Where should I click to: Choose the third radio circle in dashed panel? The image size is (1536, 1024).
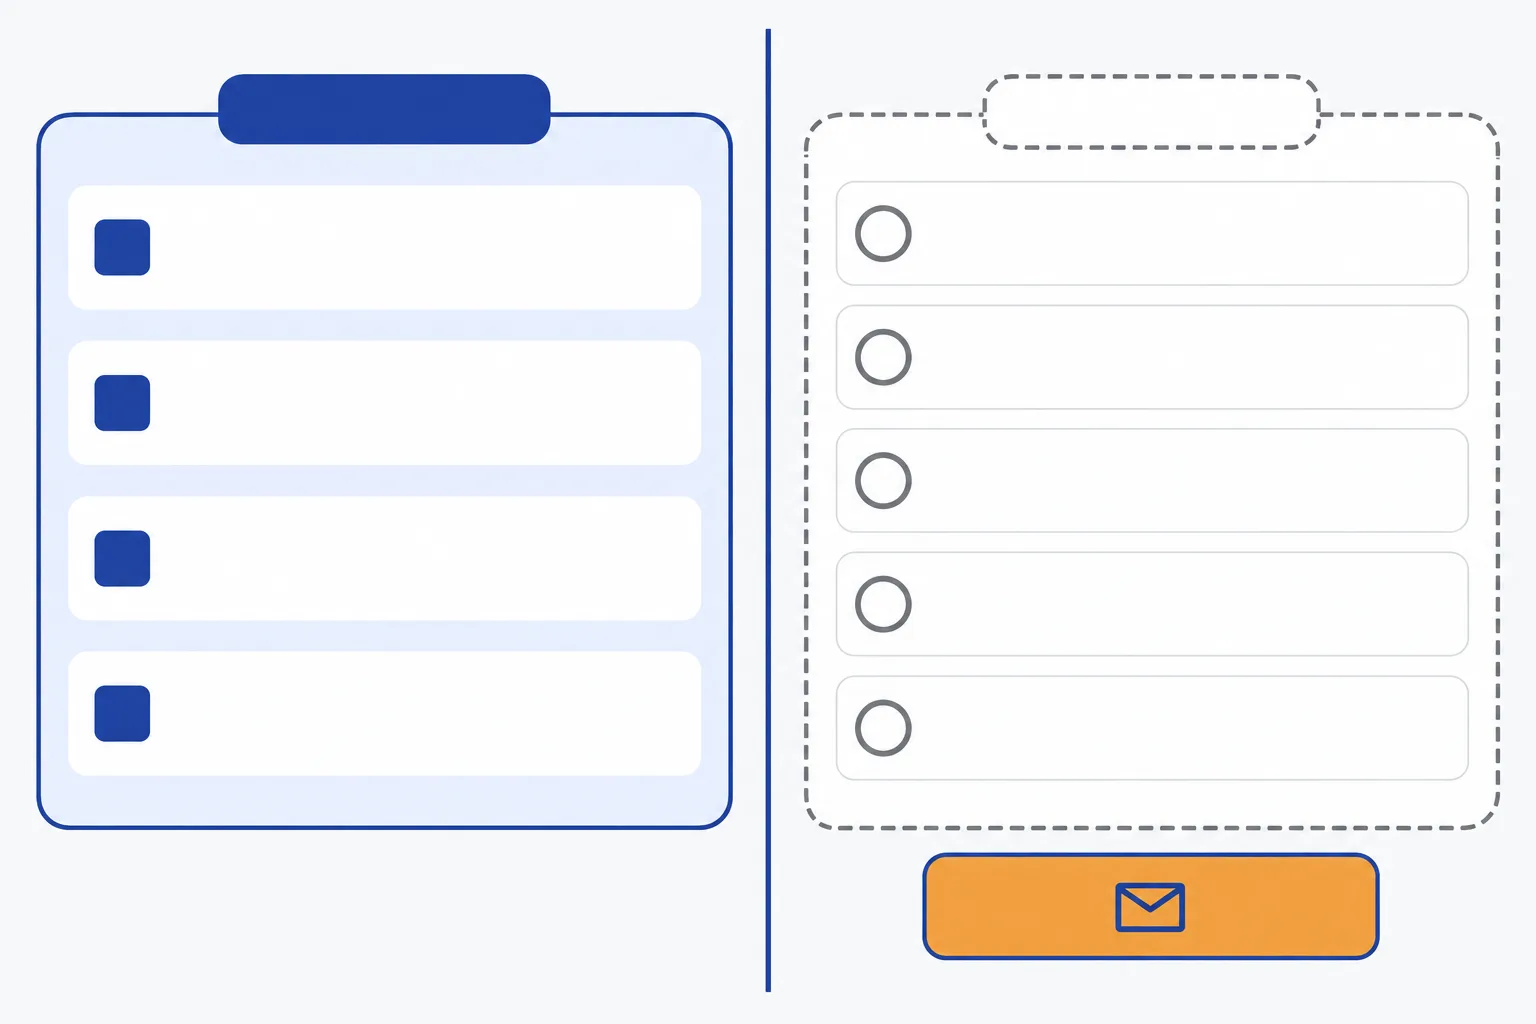(883, 481)
